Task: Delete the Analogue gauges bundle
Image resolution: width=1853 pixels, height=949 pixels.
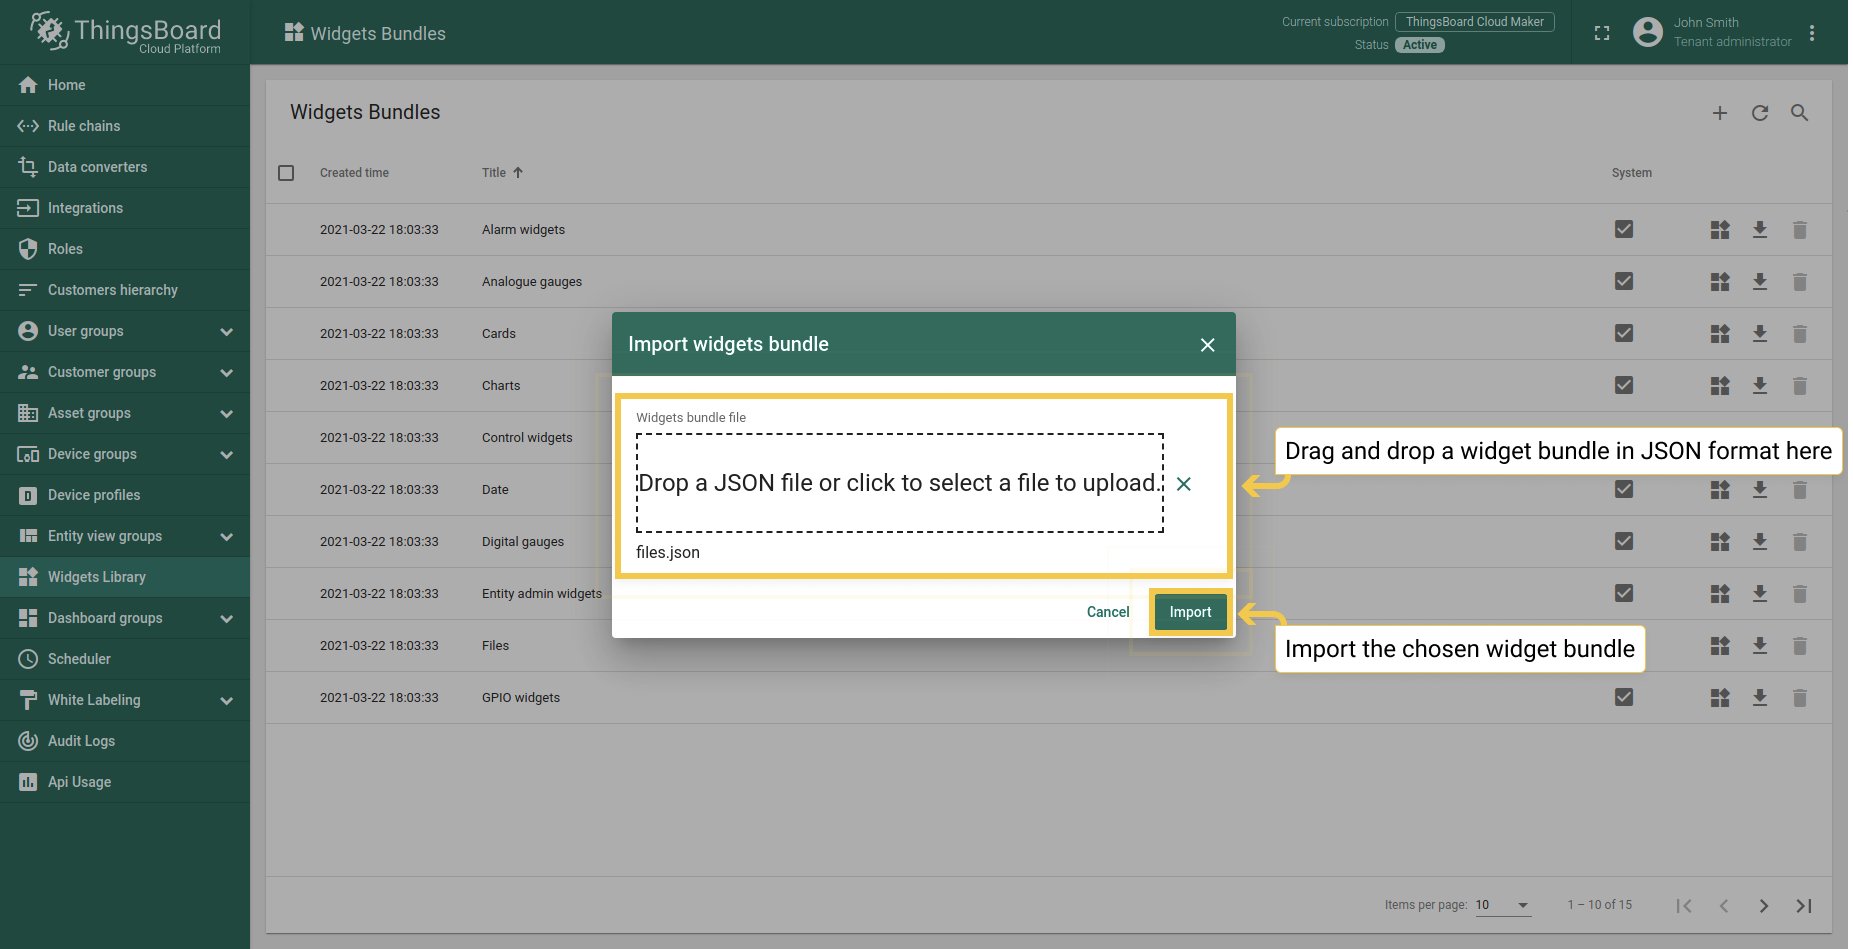Action: (1800, 282)
